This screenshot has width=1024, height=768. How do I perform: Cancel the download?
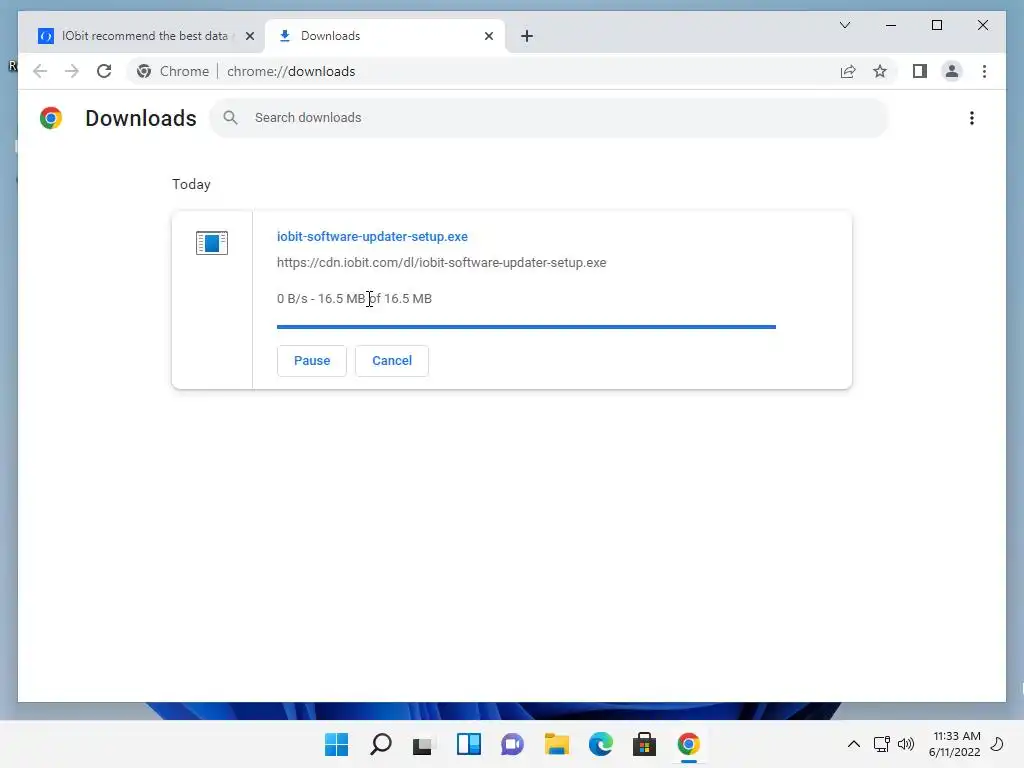click(392, 360)
